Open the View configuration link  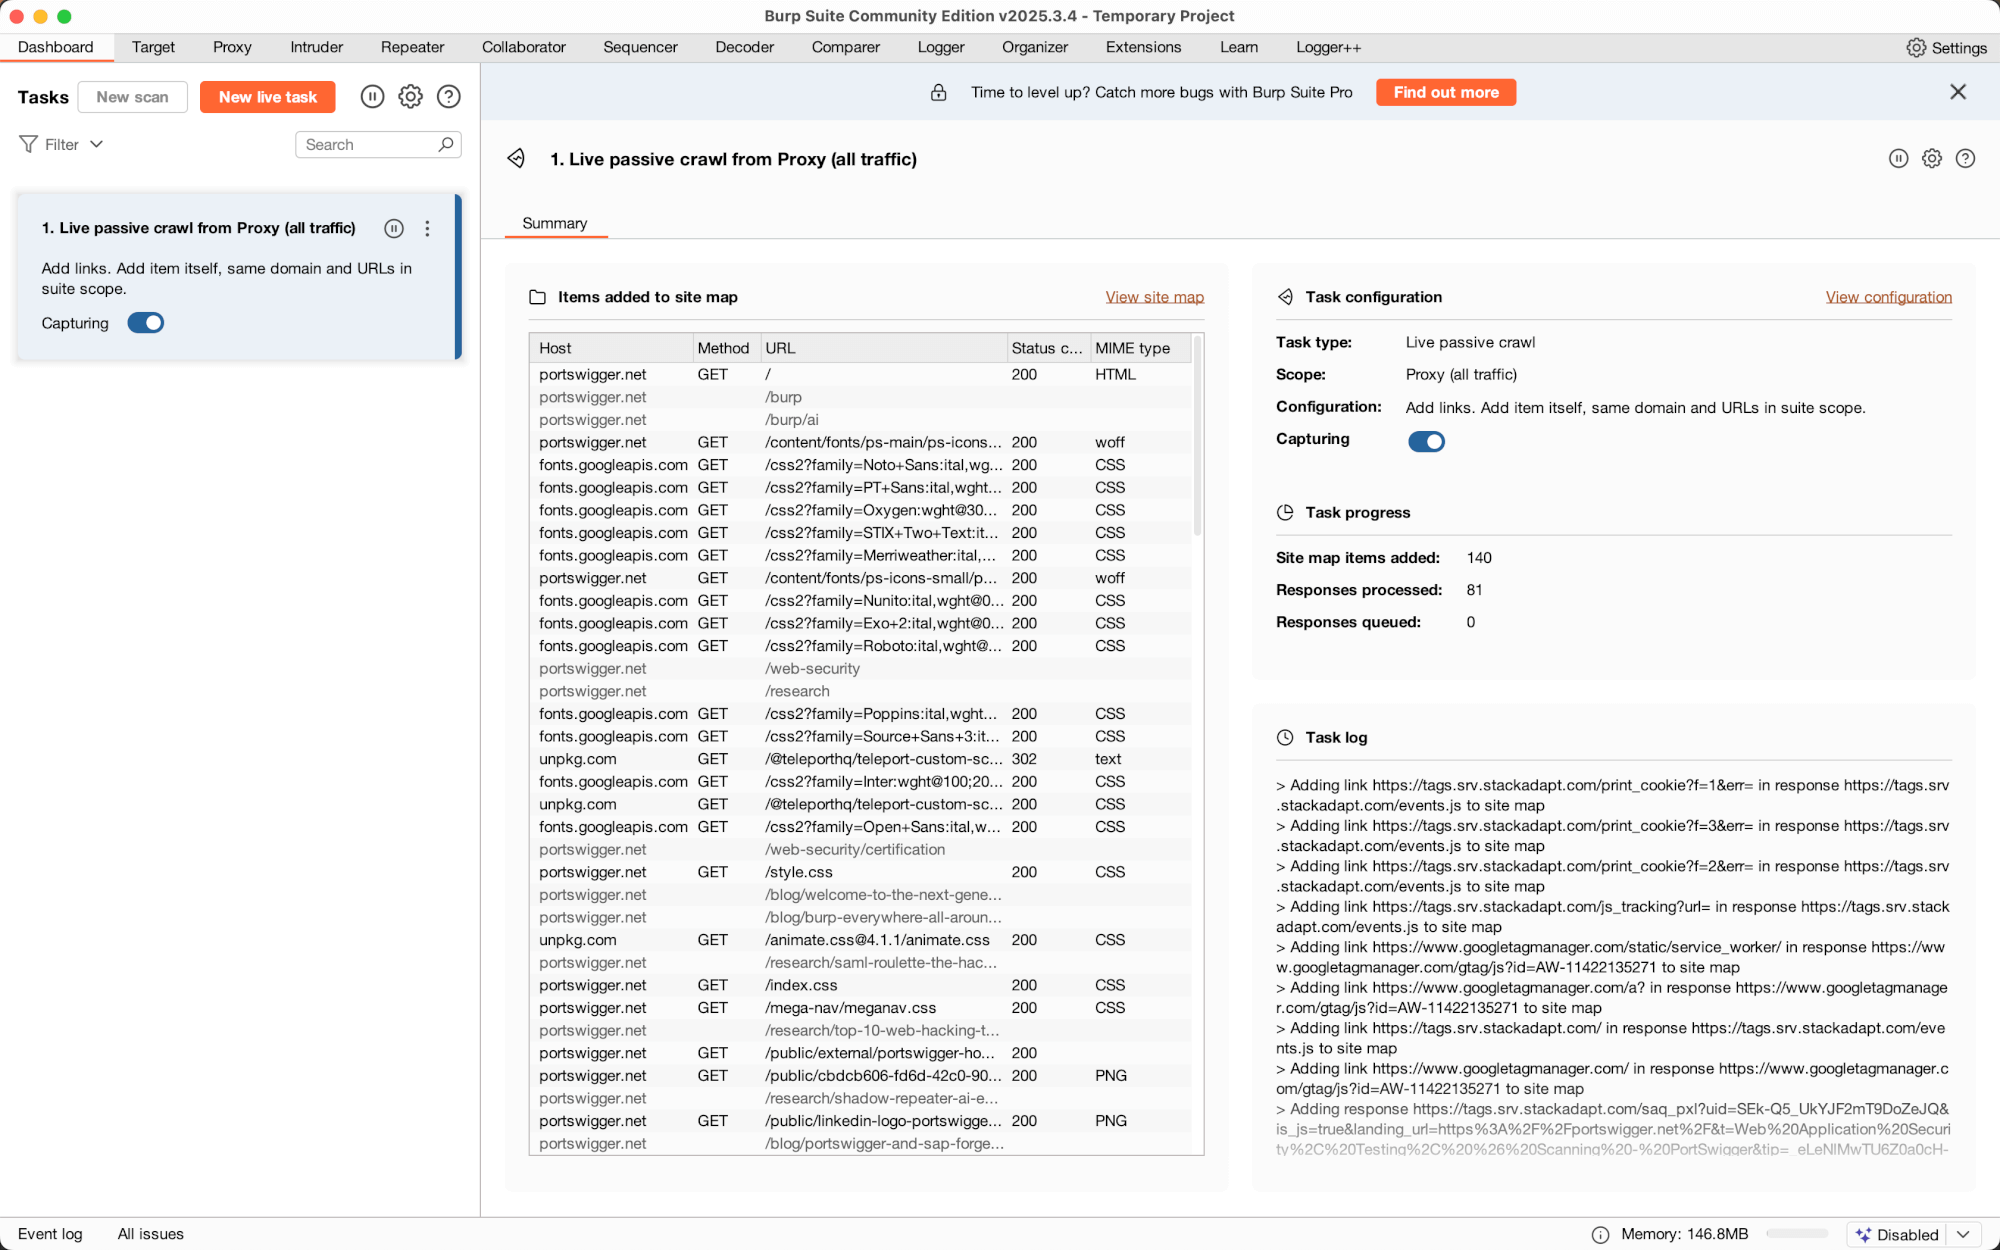click(1888, 297)
